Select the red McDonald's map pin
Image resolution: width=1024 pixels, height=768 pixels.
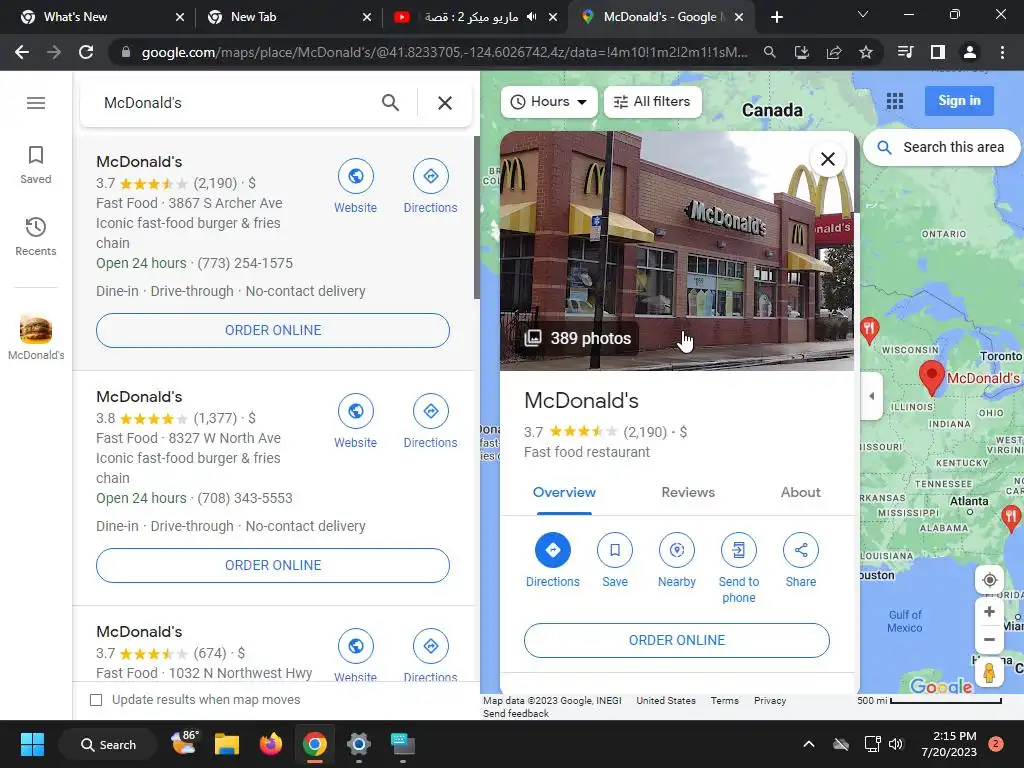(x=931, y=376)
